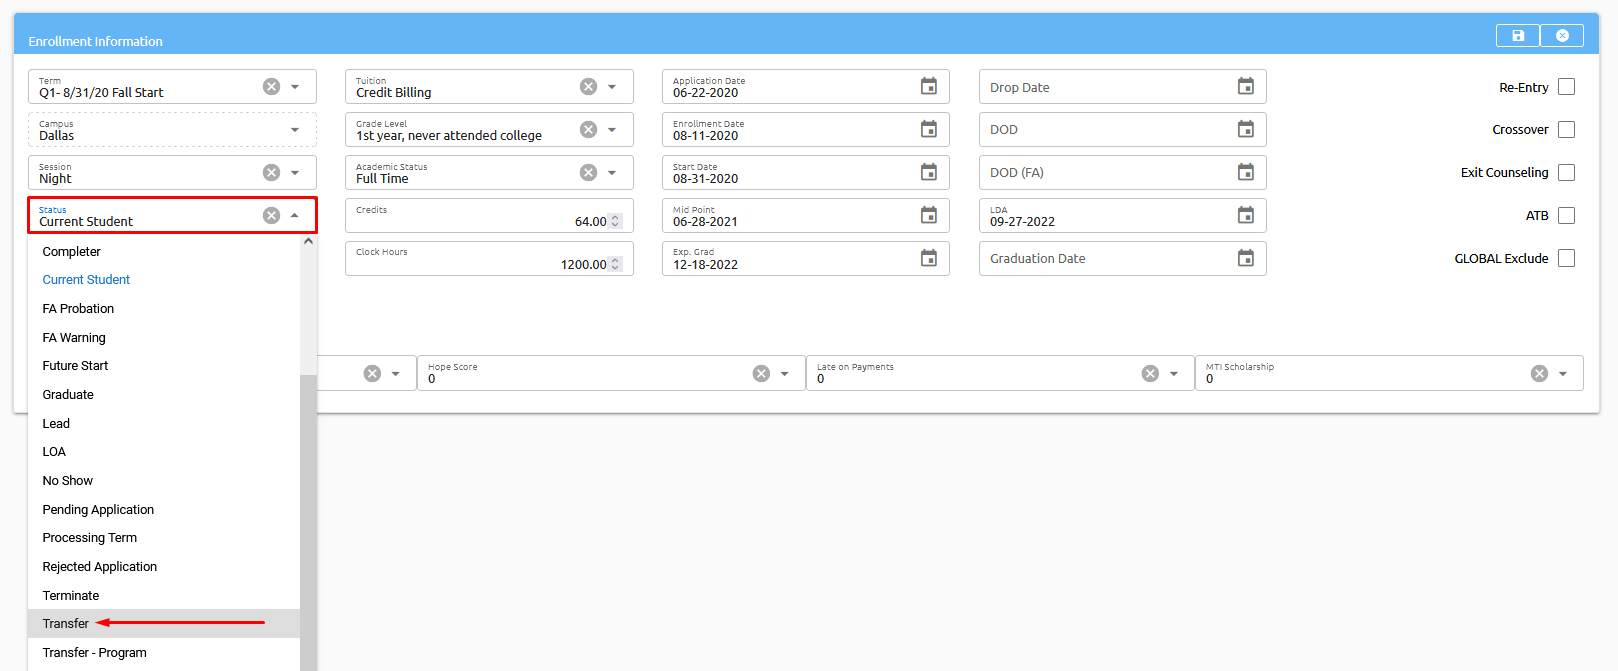The image size is (1618, 671).
Task: Click the Credits stepper arrows
Action: coord(615,221)
